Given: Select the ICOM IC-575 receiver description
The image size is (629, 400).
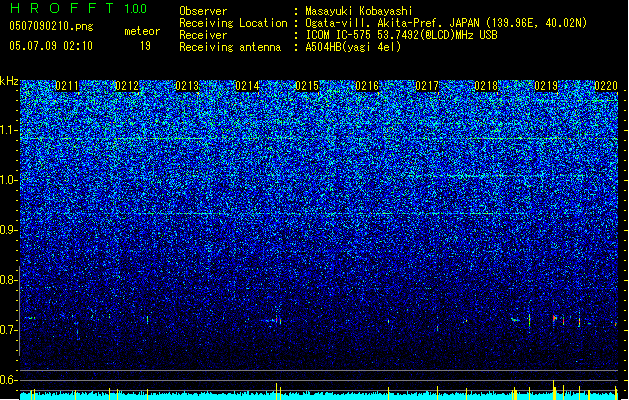Looking at the screenshot, I should tap(401, 35).
